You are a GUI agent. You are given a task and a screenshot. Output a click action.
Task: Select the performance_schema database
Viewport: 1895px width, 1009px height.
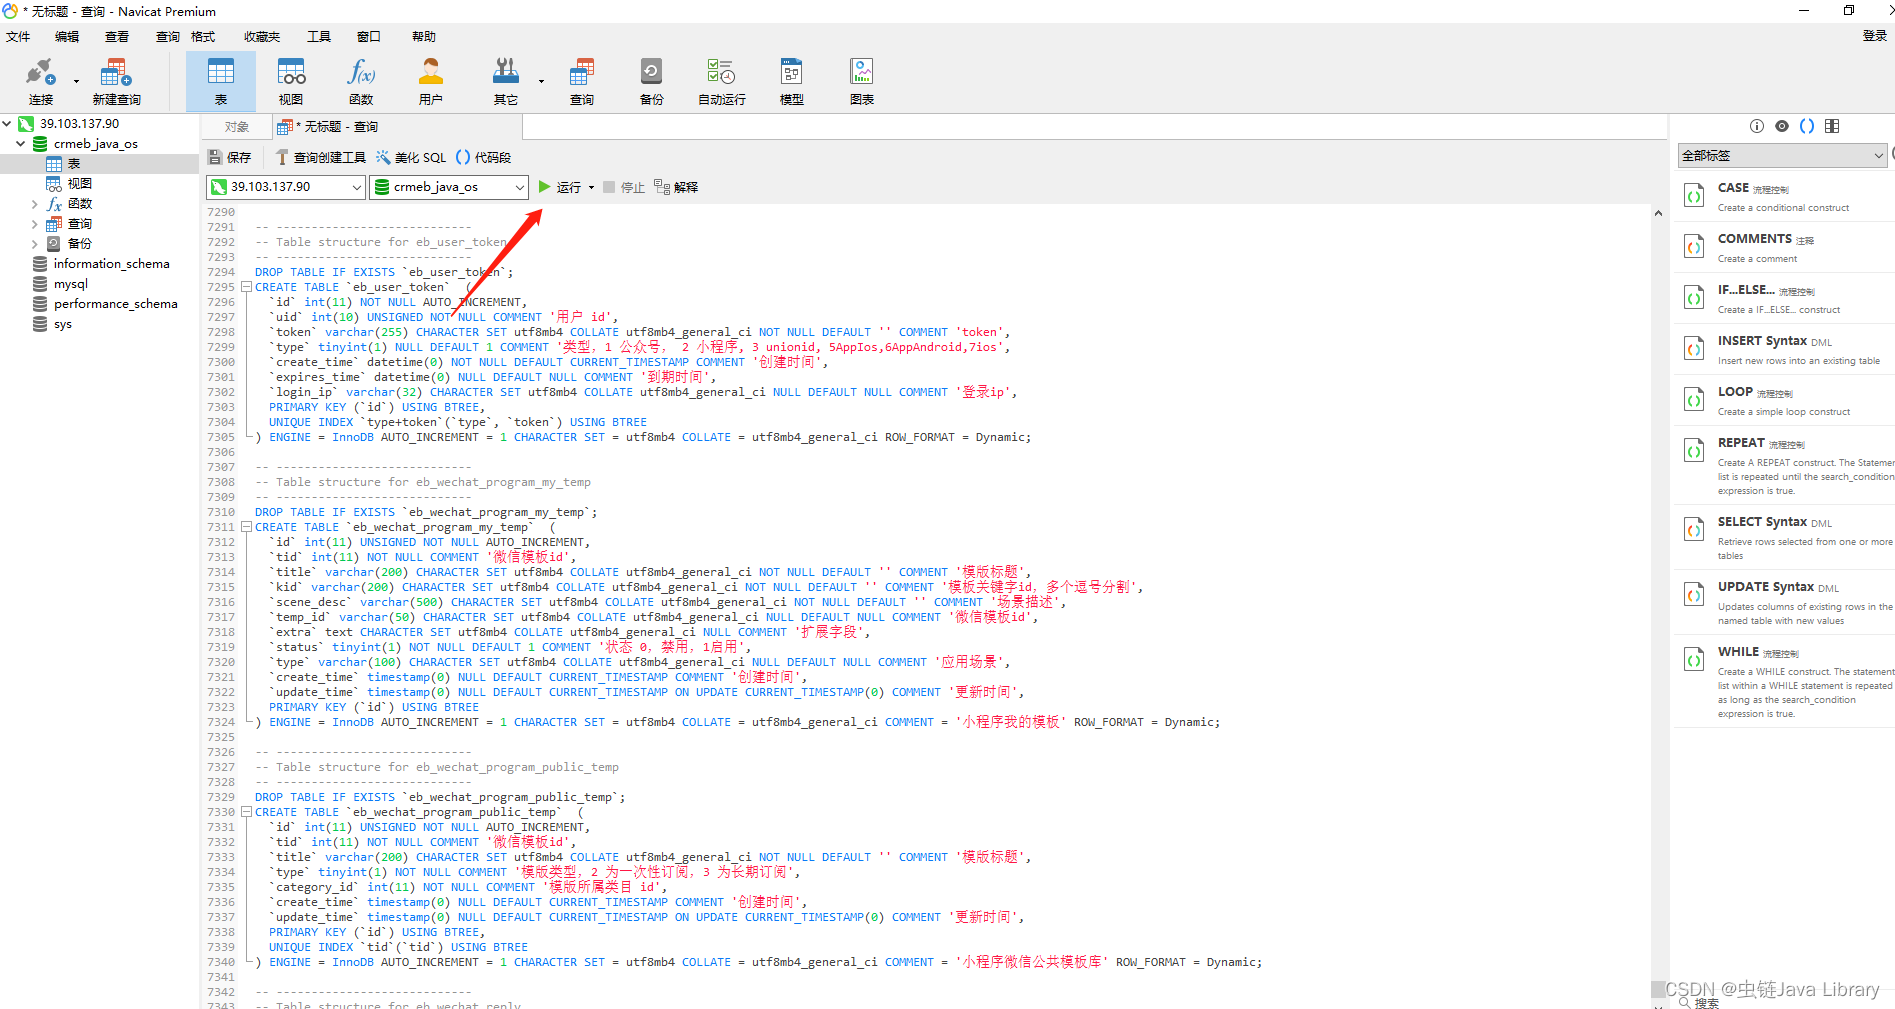click(x=115, y=304)
